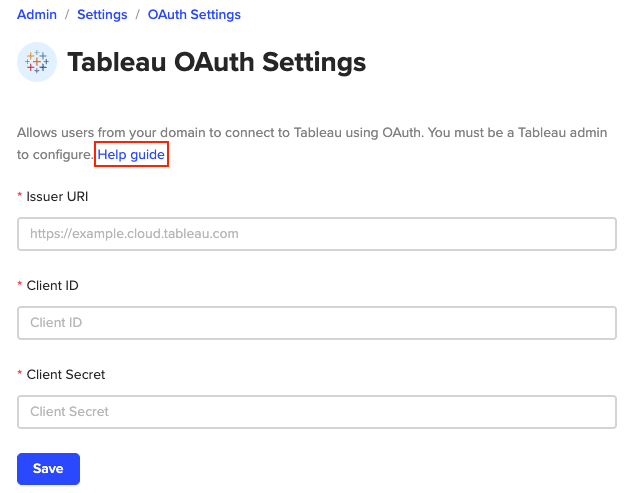
Task: Click the slash separator after Settings breadcrumb
Action: 137,15
